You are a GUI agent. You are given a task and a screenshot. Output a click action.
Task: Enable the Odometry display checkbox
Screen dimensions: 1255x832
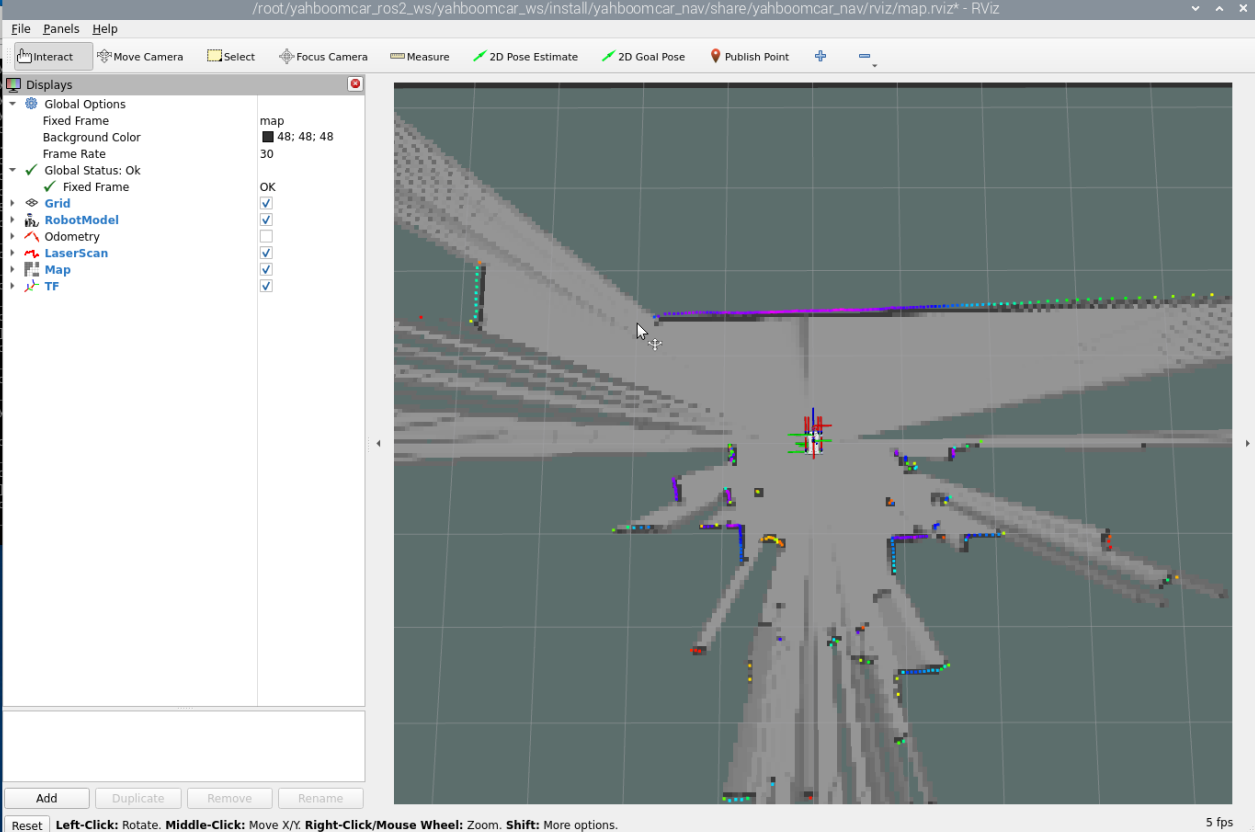point(266,237)
